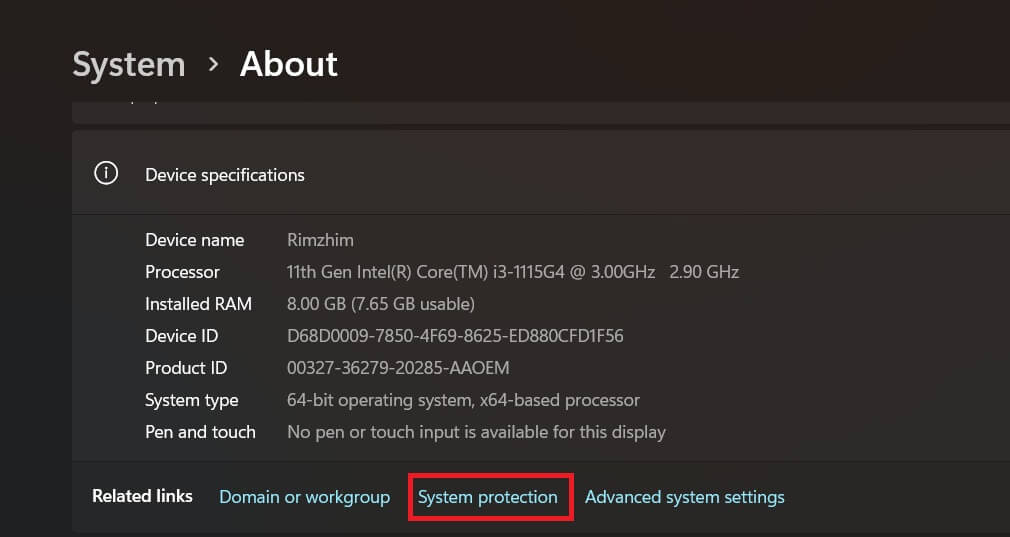This screenshot has height=537, width=1010.
Task: Click the breadcrumb chevron after System
Action: (213, 64)
